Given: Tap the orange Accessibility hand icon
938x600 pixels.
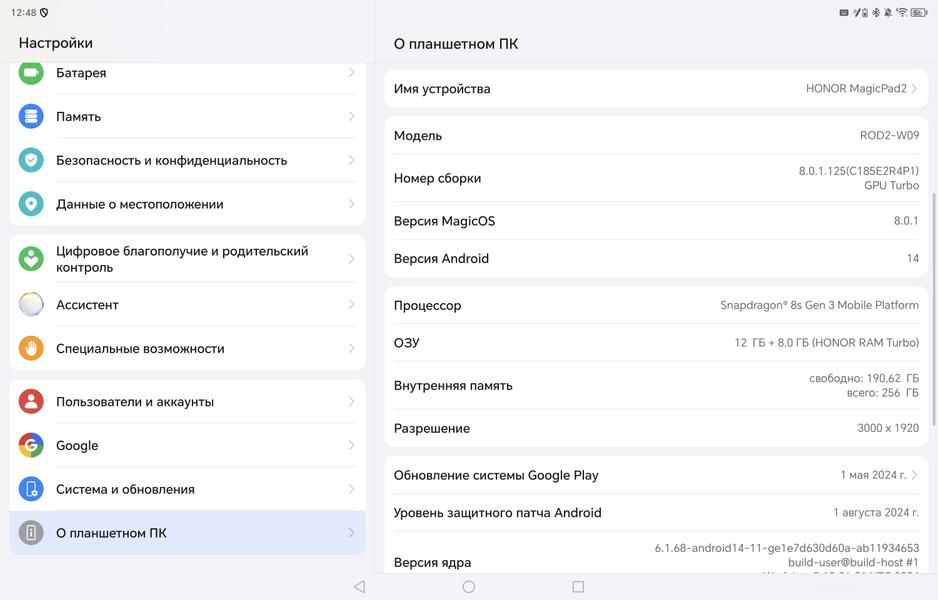Looking at the screenshot, I should pos(31,349).
